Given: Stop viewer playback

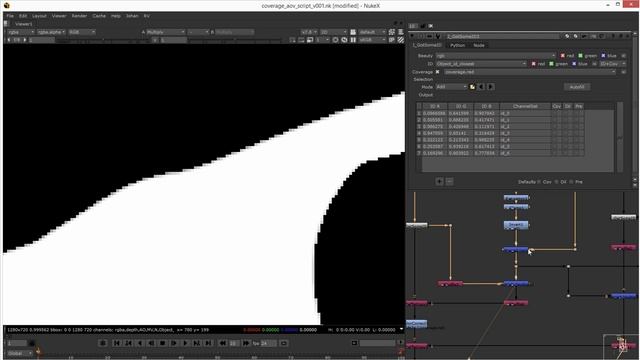Looking at the screenshot, I should (x=162, y=343).
